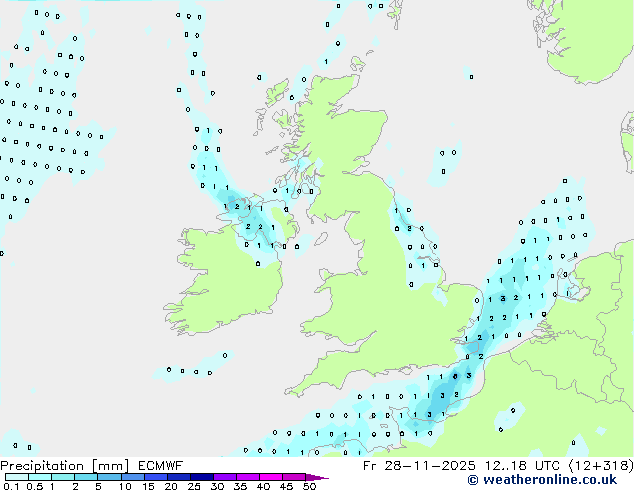Click the 0.5–1 mm legend color swatch
Image resolution: width=634 pixels, height=490 pixels.
click(x=40, y=477)
